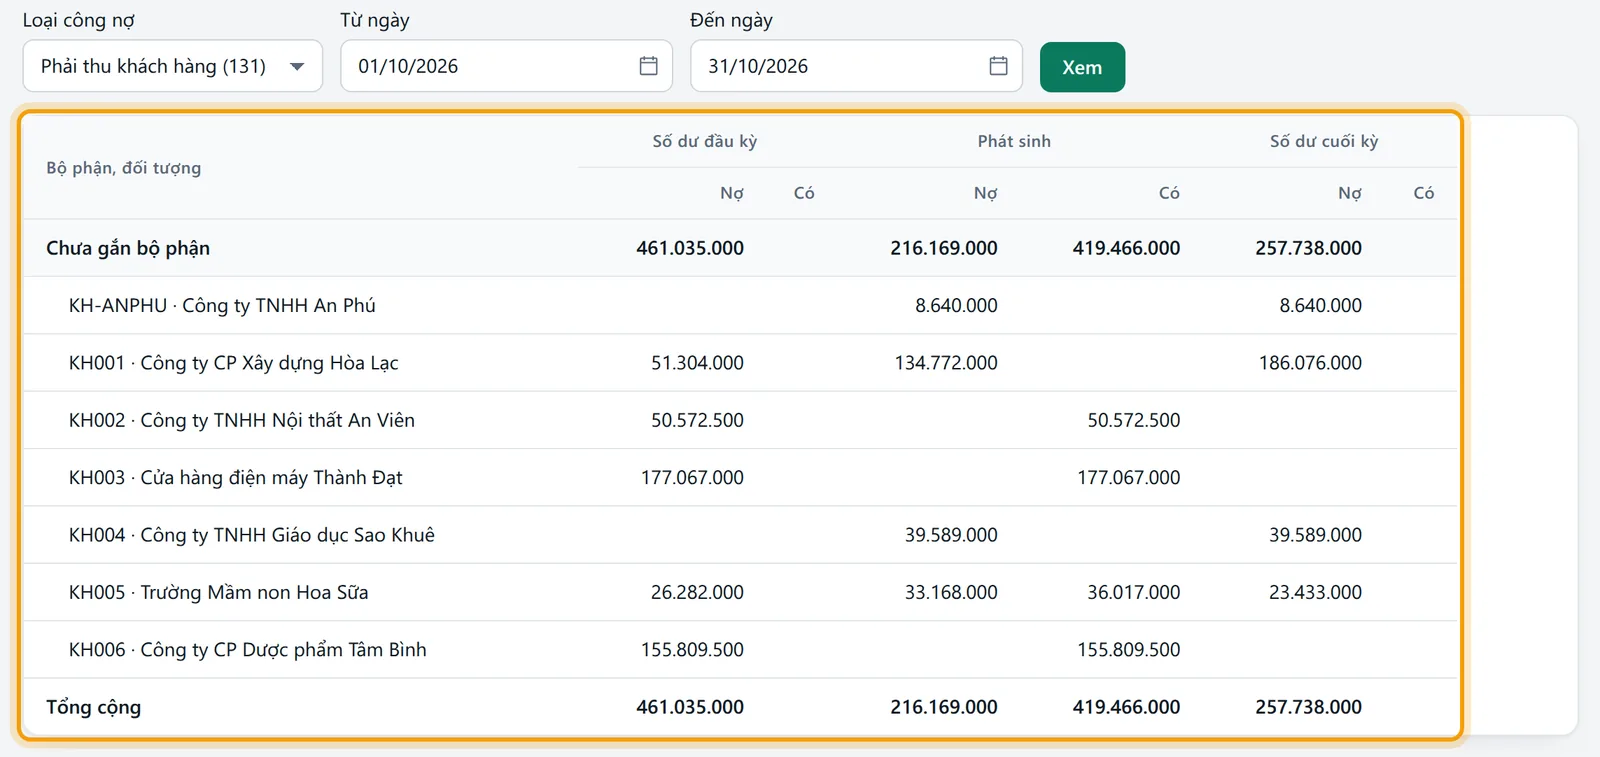Focus the 01/10/2026 start date field
1600x757 pixels.
[506, 66]
